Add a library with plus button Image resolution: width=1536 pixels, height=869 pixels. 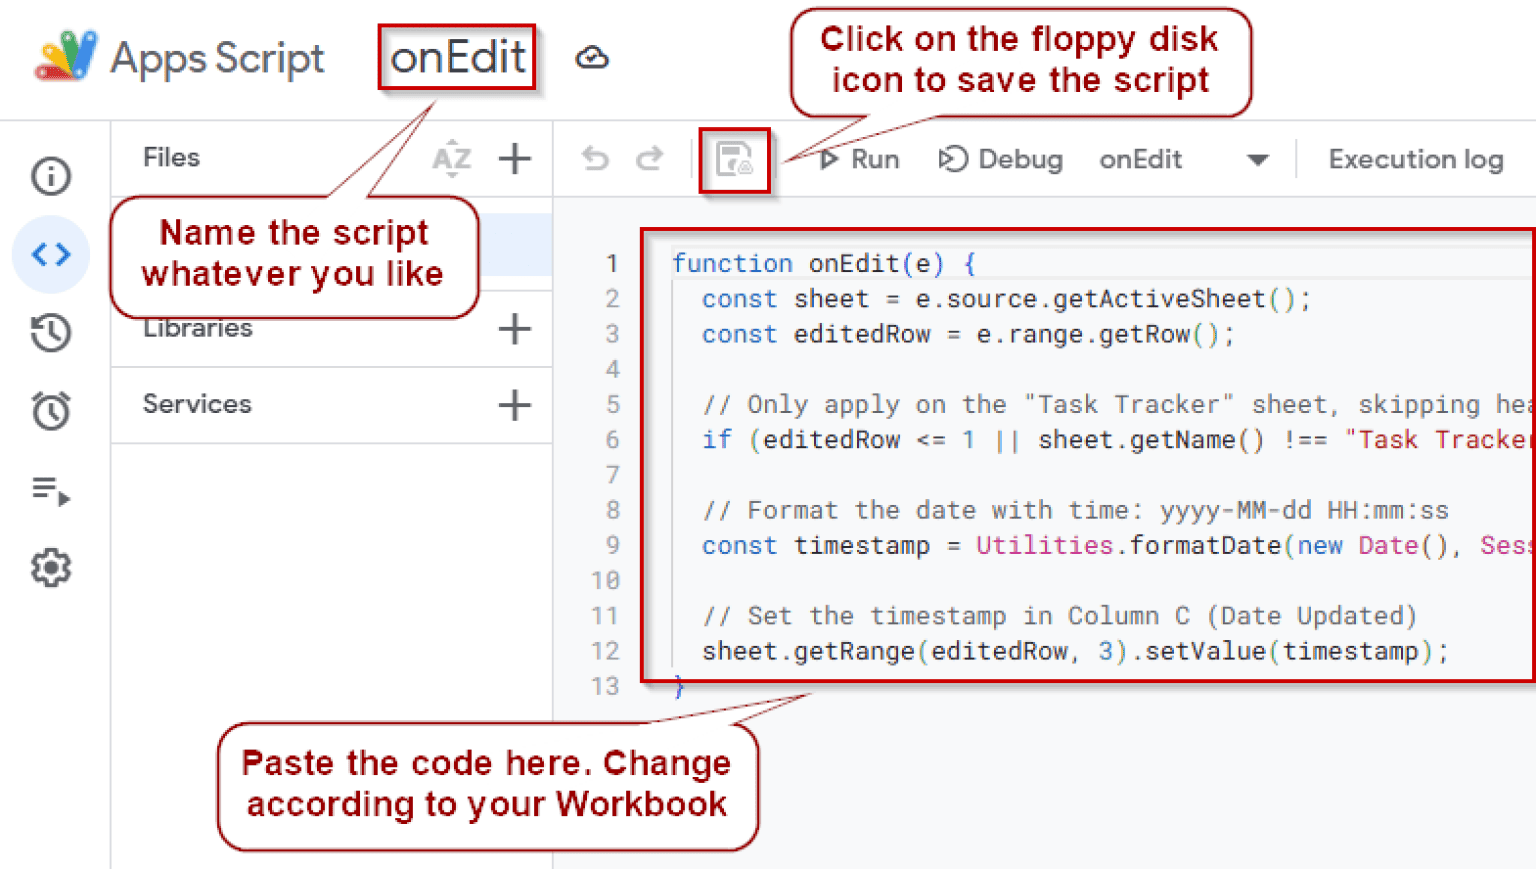[514, 328]
